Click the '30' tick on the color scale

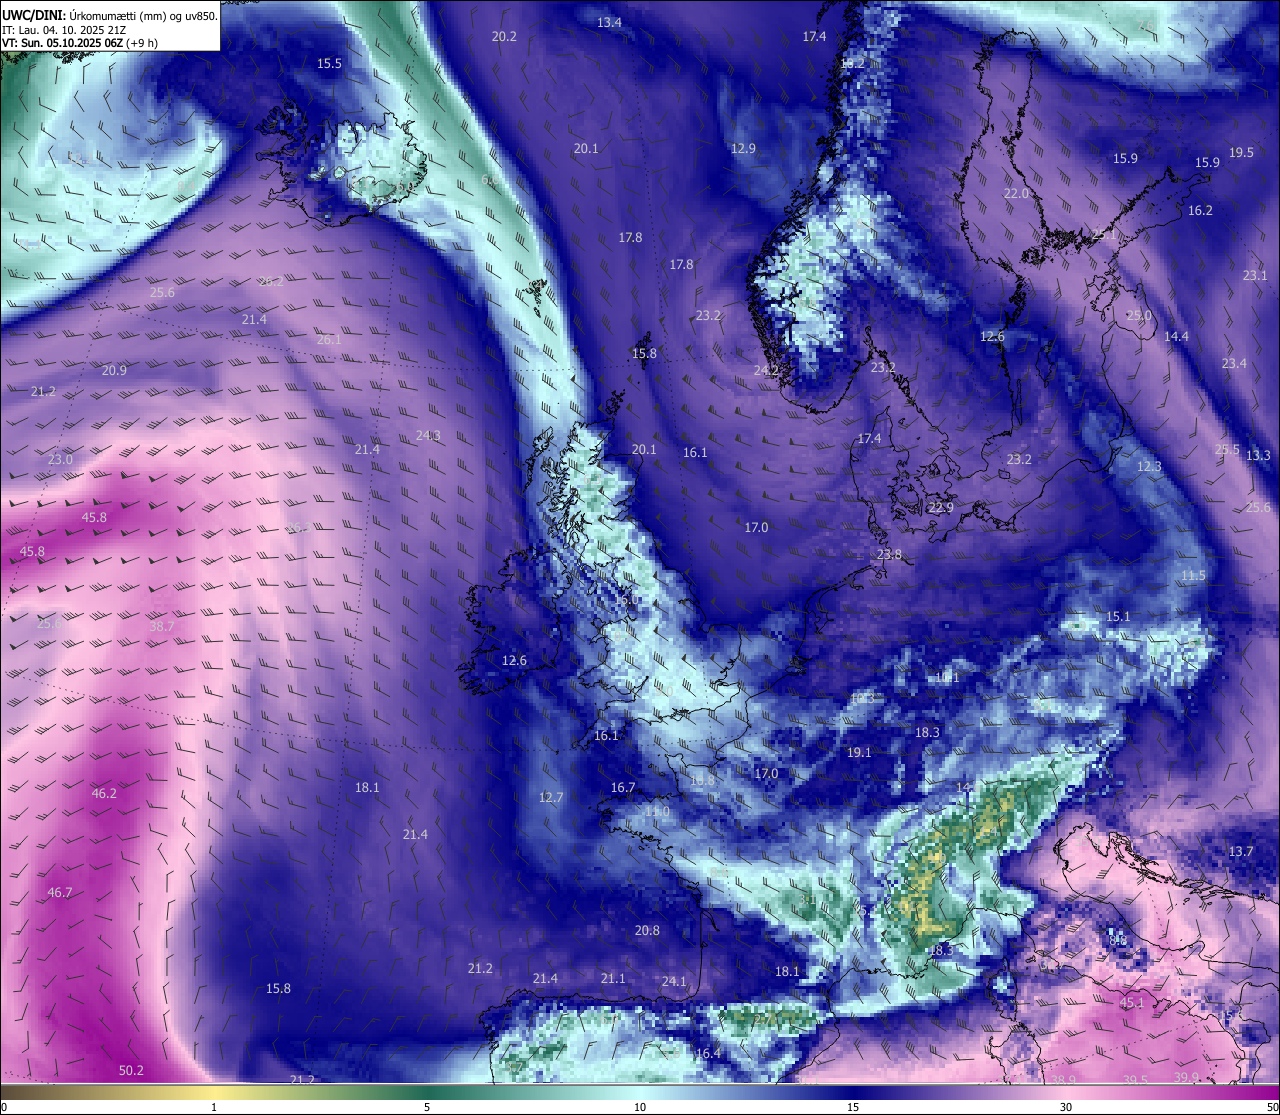(1066, 1107)
